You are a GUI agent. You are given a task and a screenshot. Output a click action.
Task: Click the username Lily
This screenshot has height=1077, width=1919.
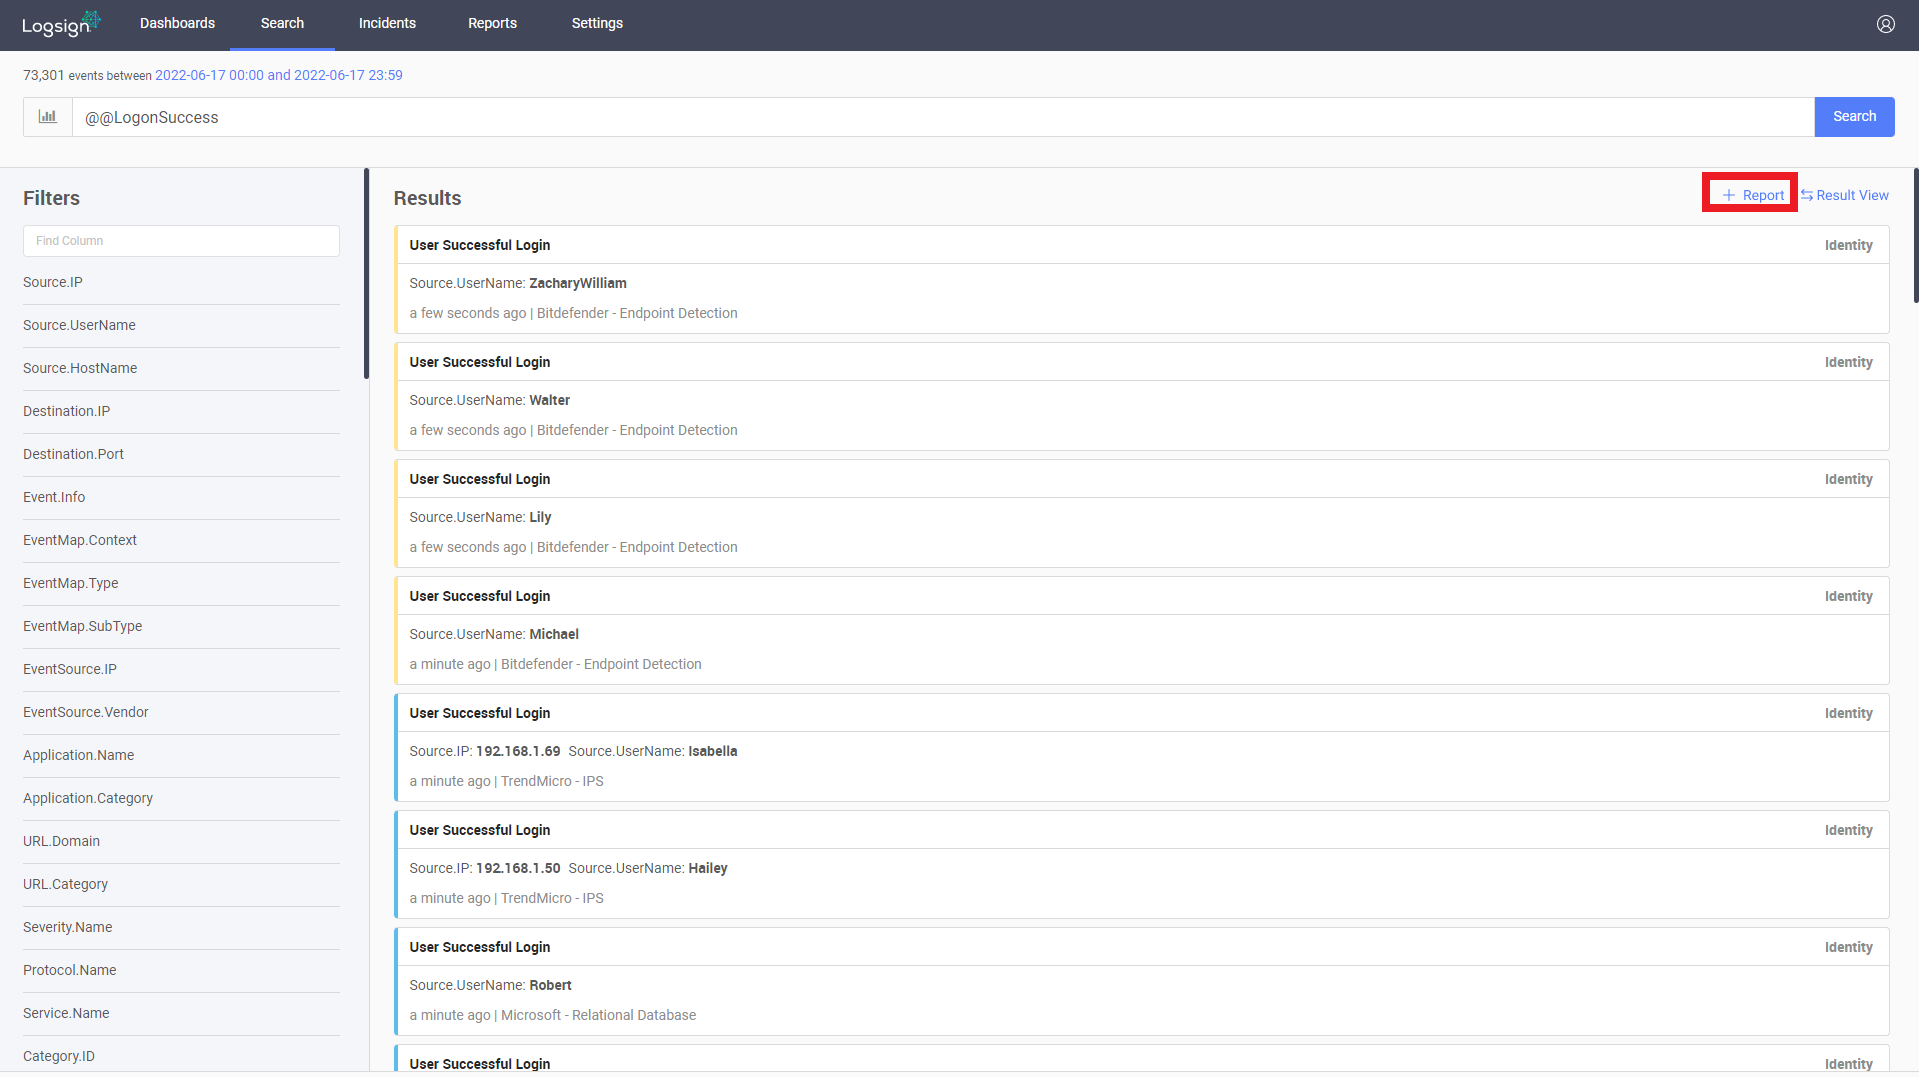tap(540, 517)
